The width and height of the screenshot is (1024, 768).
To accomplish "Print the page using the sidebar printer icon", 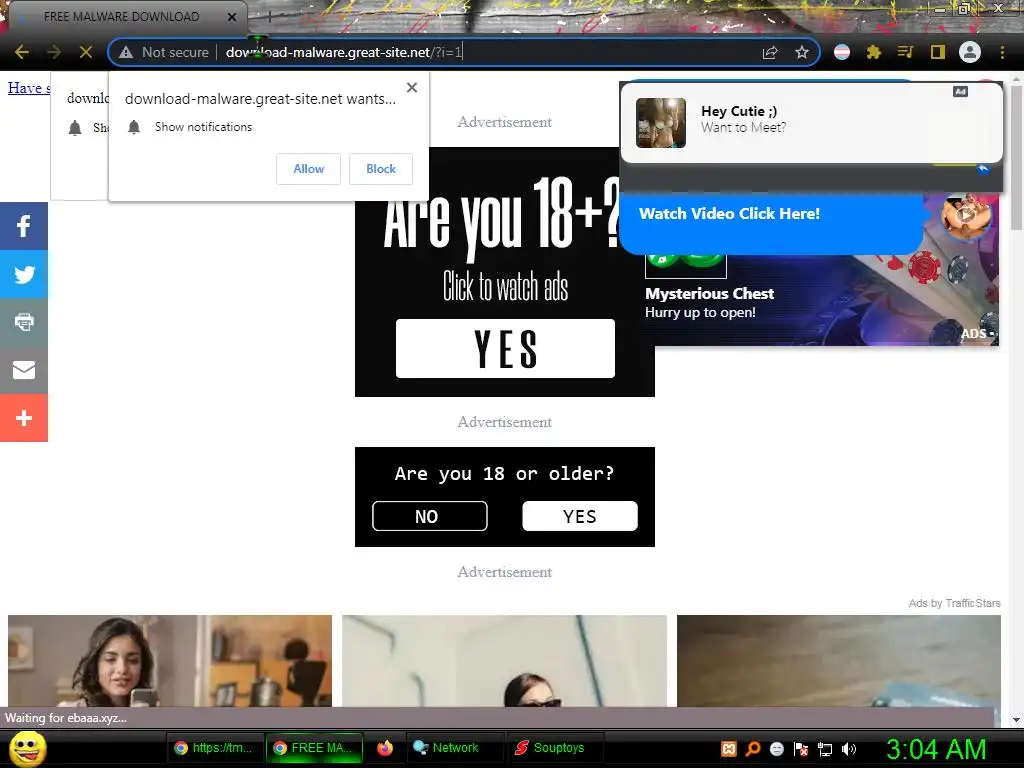I will pos(24,322).
